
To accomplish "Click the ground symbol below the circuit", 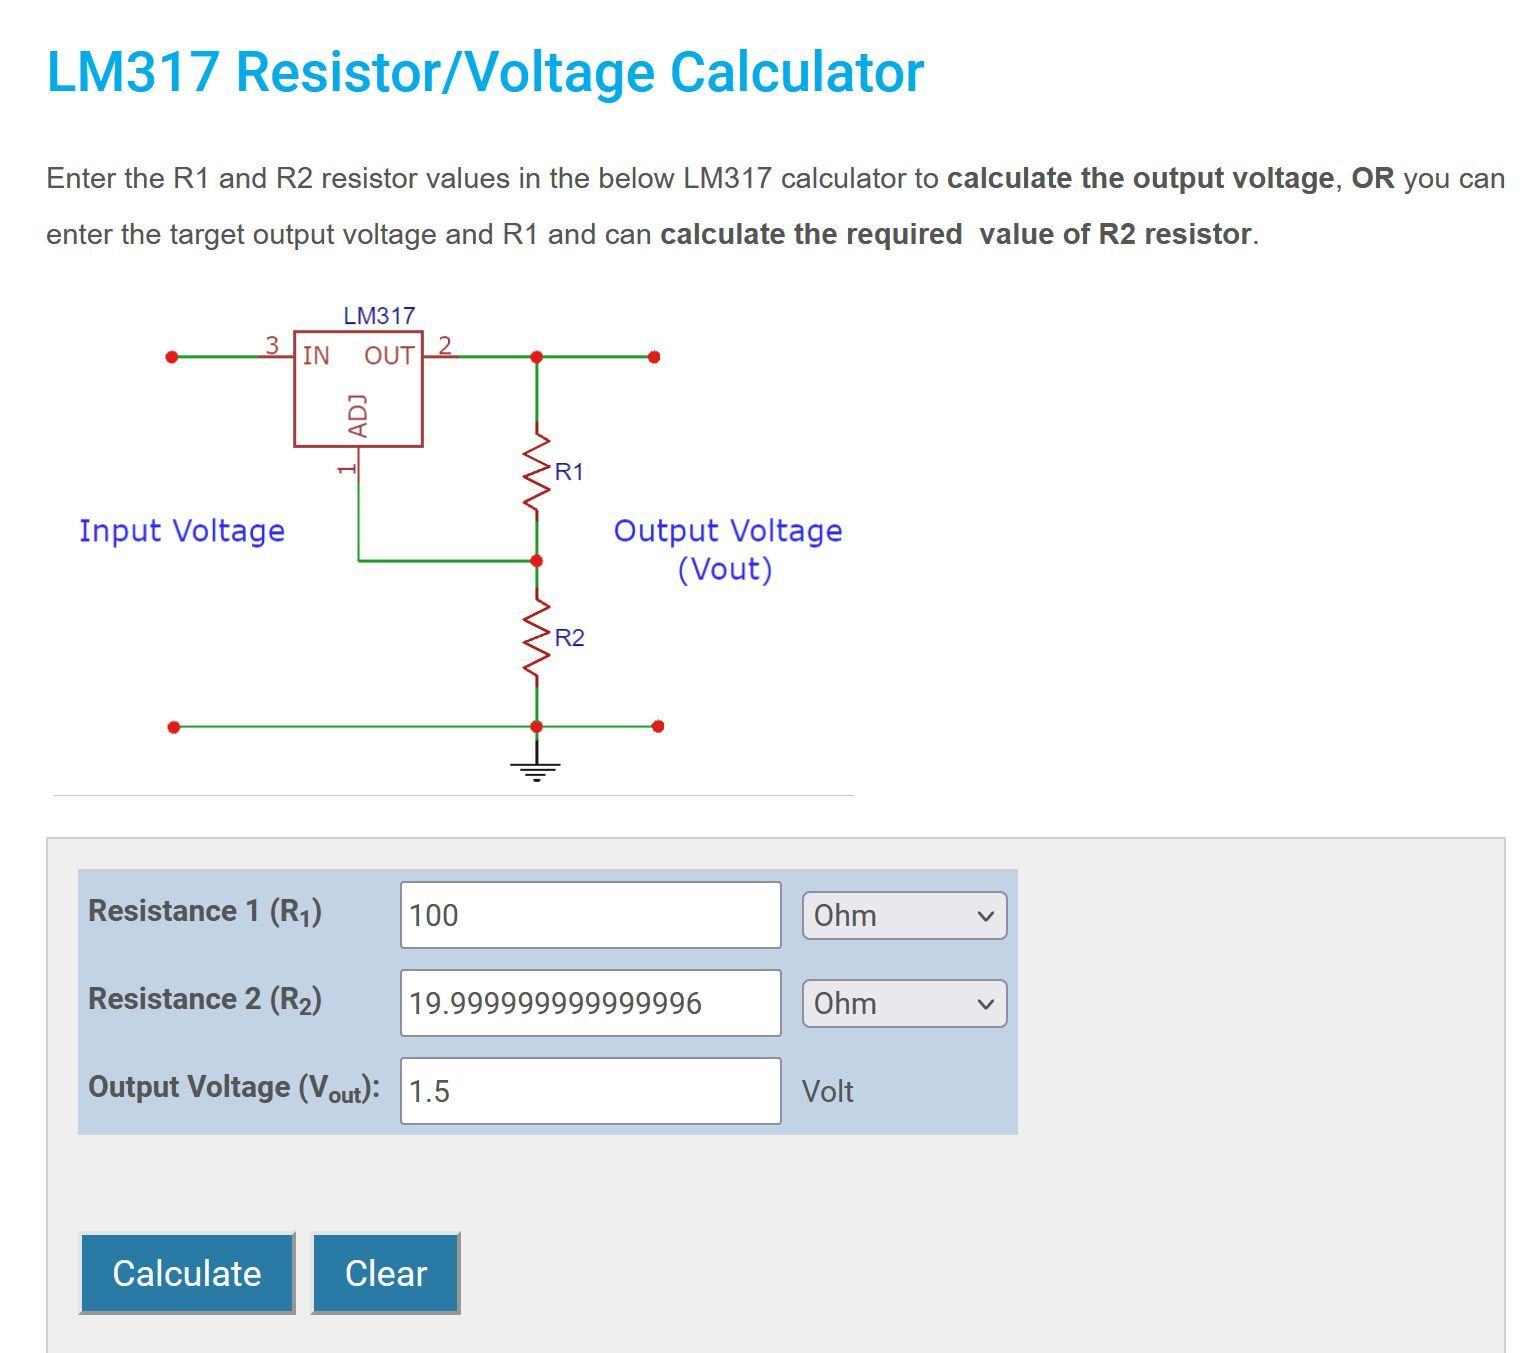I will click(x=536, y=768).
